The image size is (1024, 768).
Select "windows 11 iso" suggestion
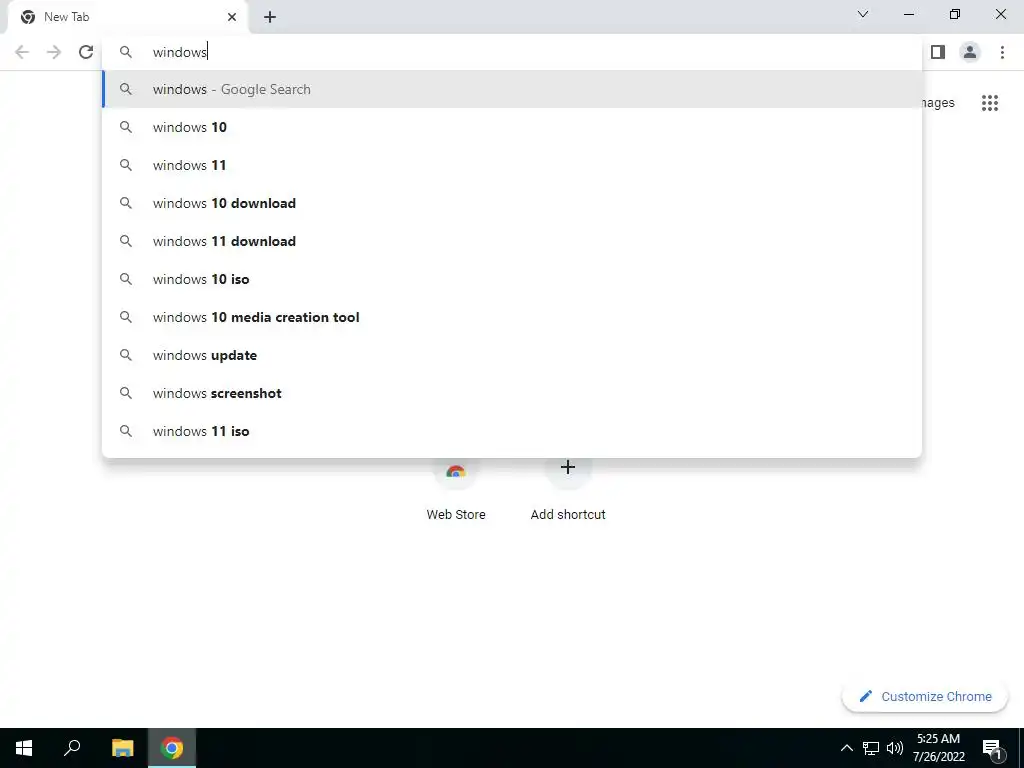pos(512,431)
